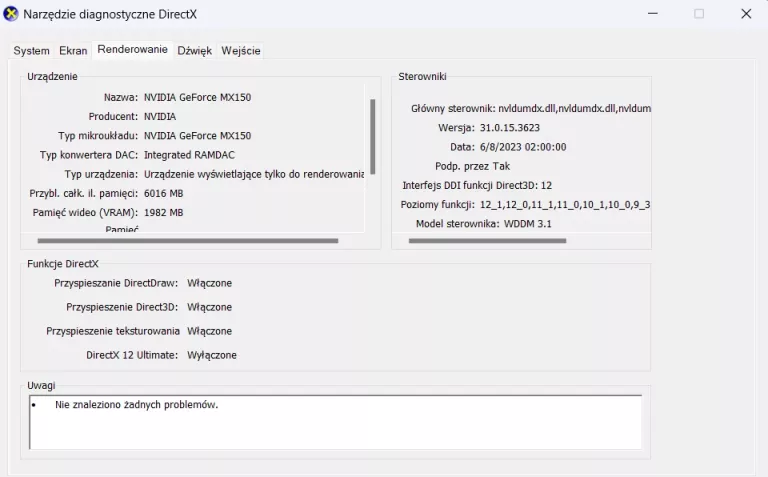This screenshot has height=477, width=768.
Task: Minimize the DirectX diagnostic window
Action: point(652,14)
